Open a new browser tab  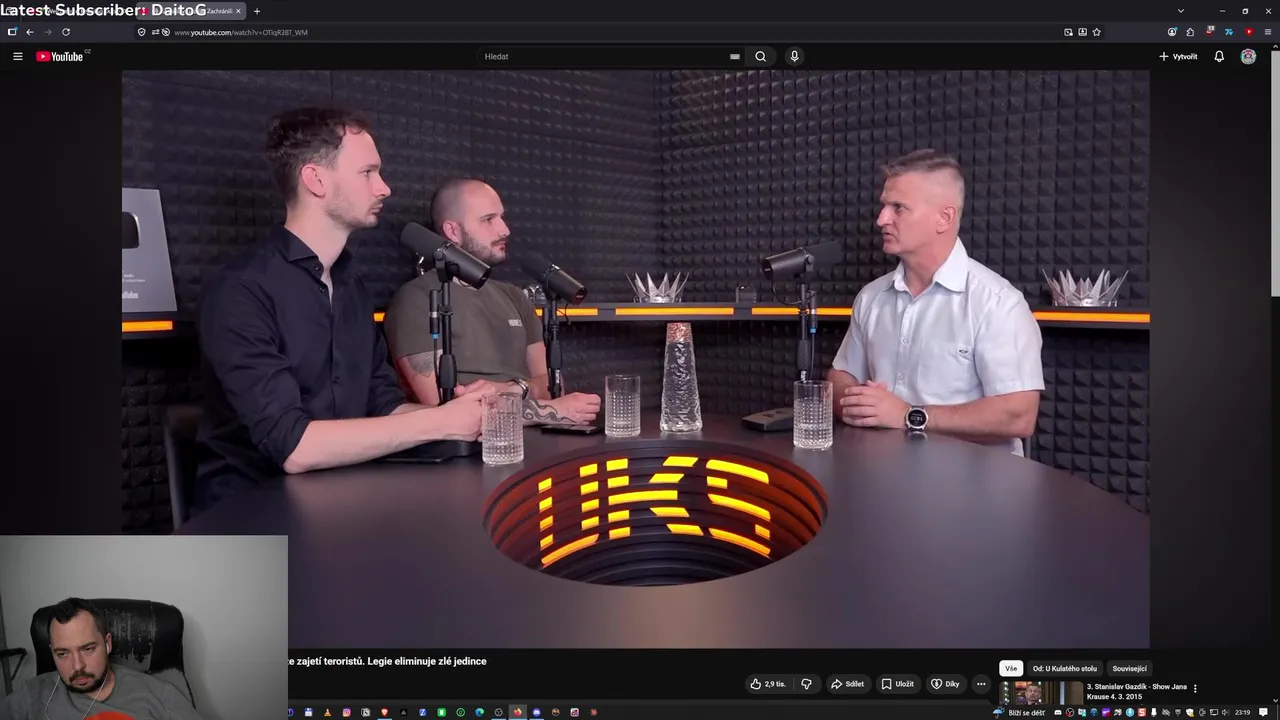[x=257, y=11]
